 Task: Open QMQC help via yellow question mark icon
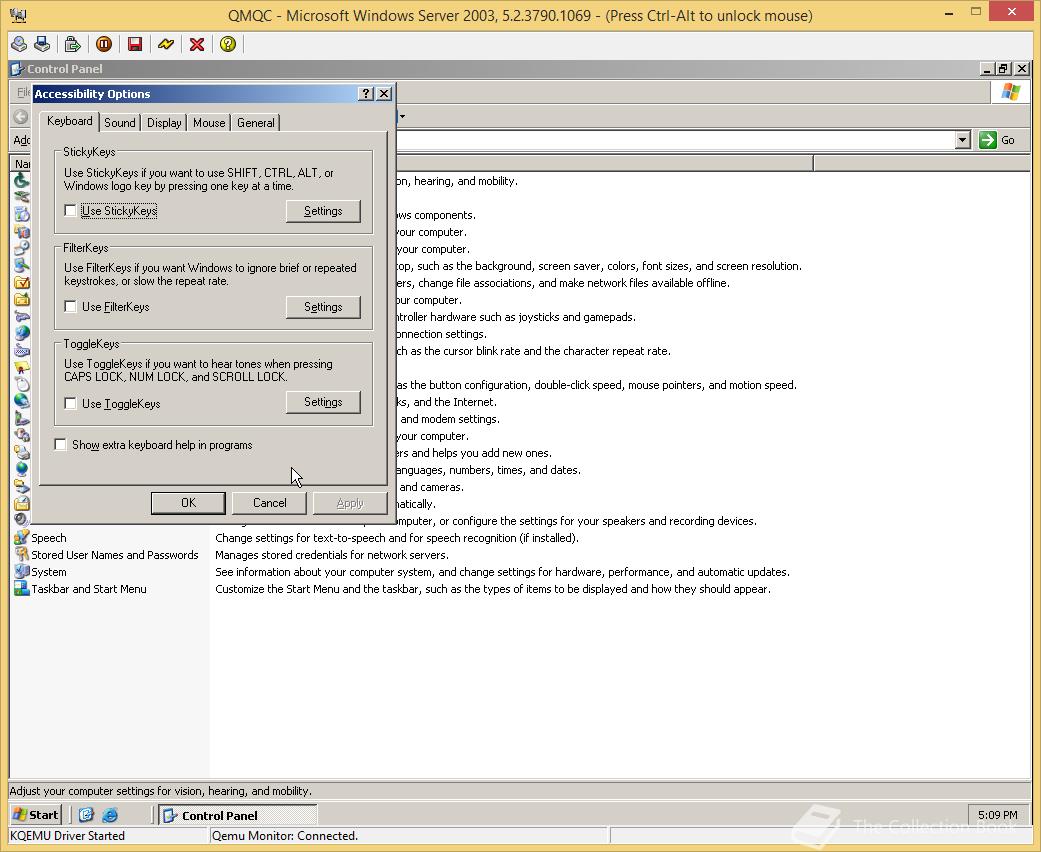pos(228,44)
